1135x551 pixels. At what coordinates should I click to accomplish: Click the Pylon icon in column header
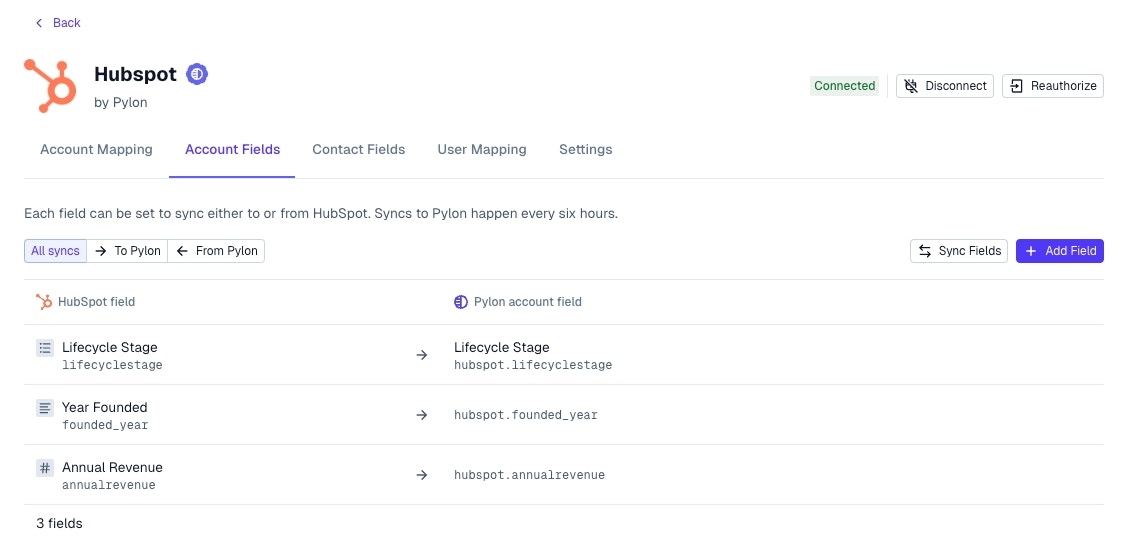pos(461,302)
